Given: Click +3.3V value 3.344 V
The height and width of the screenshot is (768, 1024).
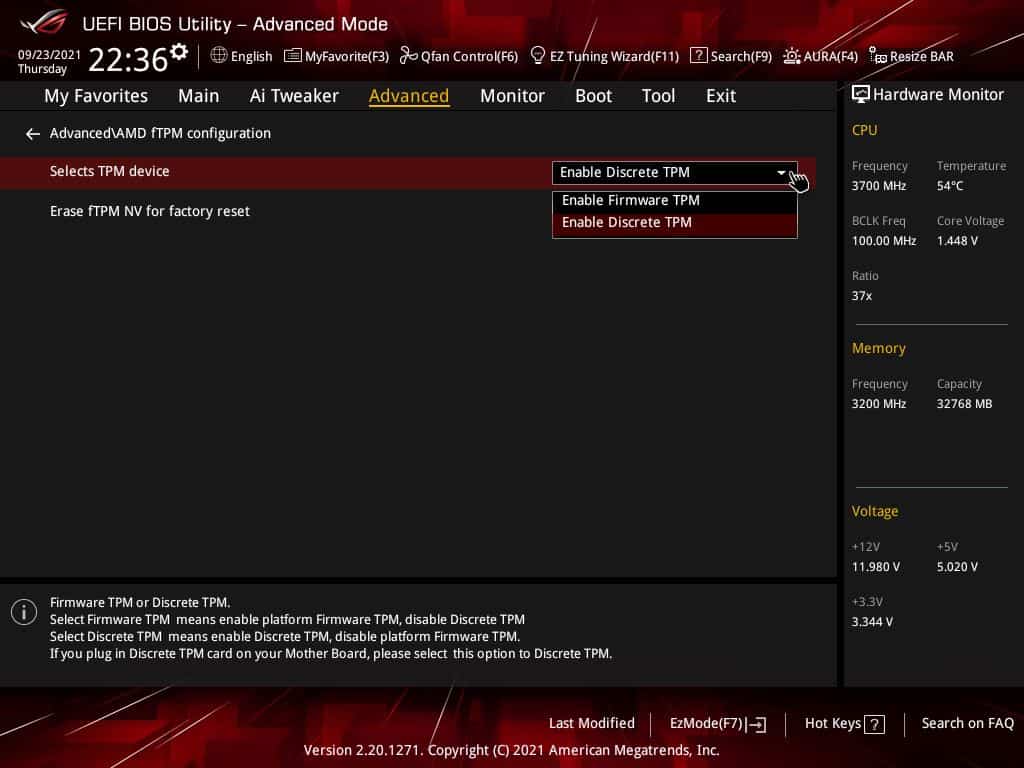Looking at the screenshot, I should pos(872,622).
